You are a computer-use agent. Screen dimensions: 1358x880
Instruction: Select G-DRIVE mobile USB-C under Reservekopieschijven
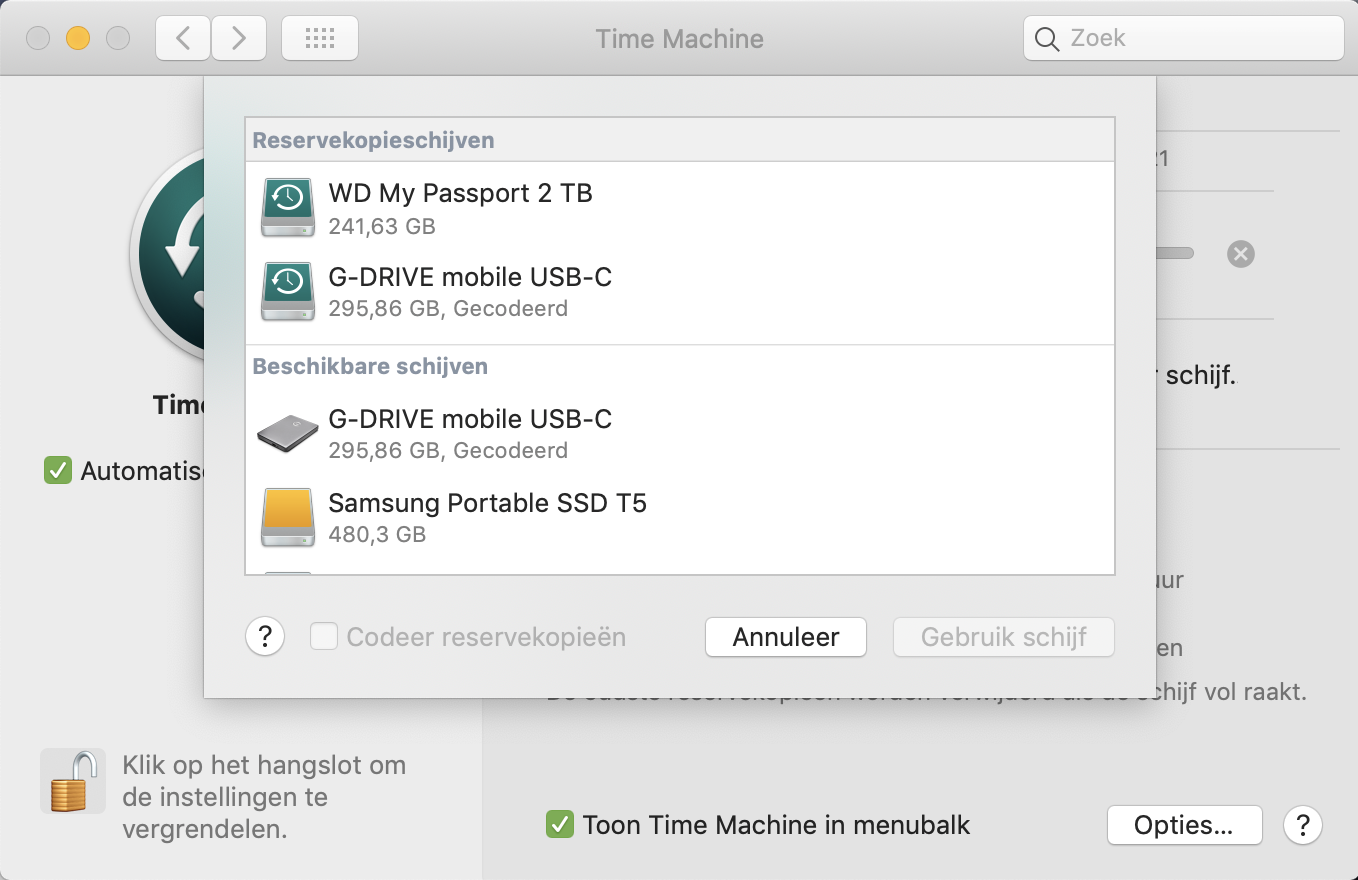click(x=680, y=292)
